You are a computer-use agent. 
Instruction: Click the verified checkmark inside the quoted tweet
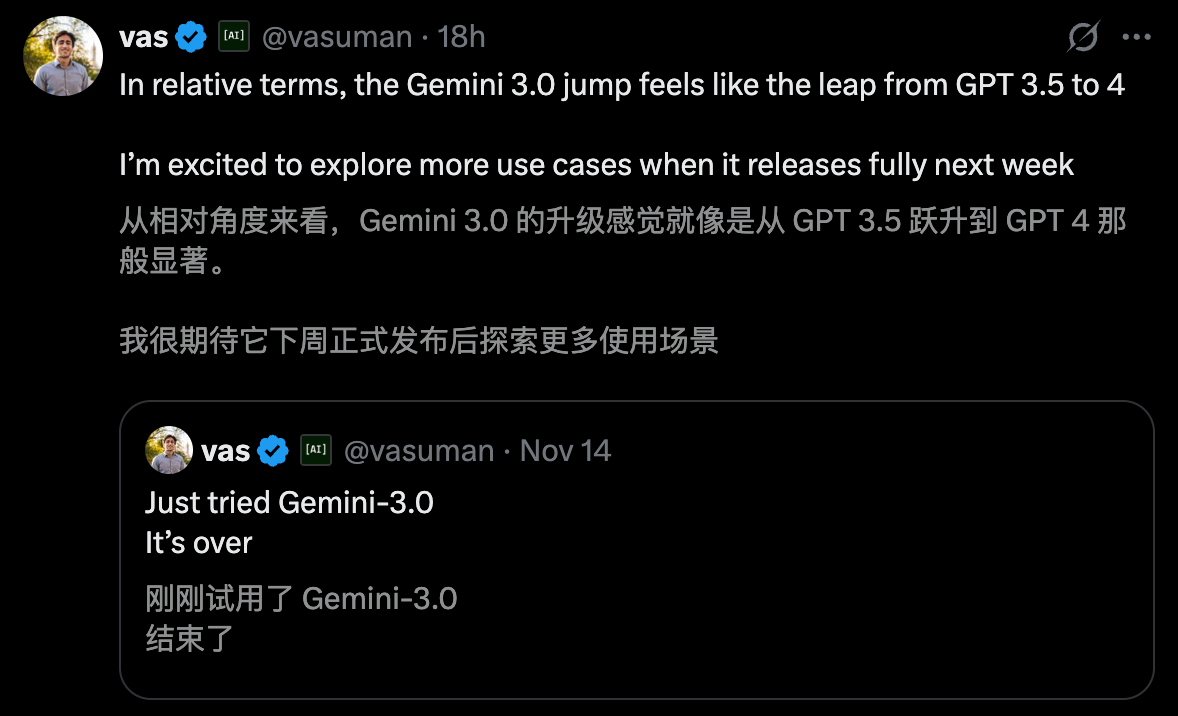coord(271,450)
